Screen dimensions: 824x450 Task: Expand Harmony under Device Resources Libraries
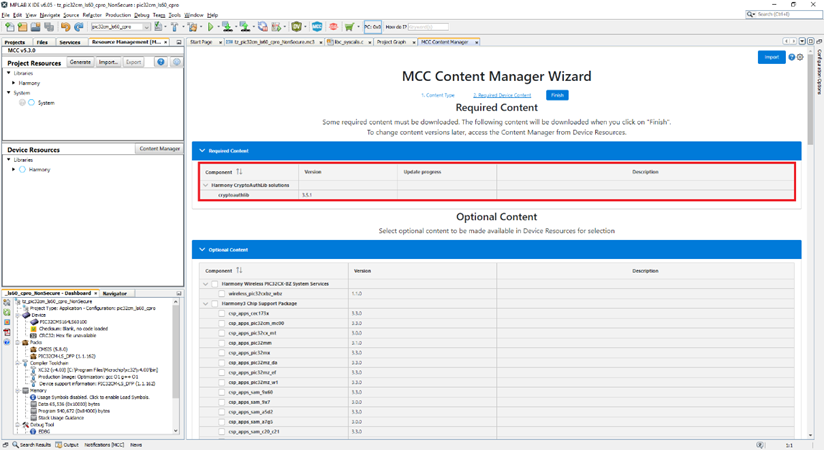coord(14,169)
